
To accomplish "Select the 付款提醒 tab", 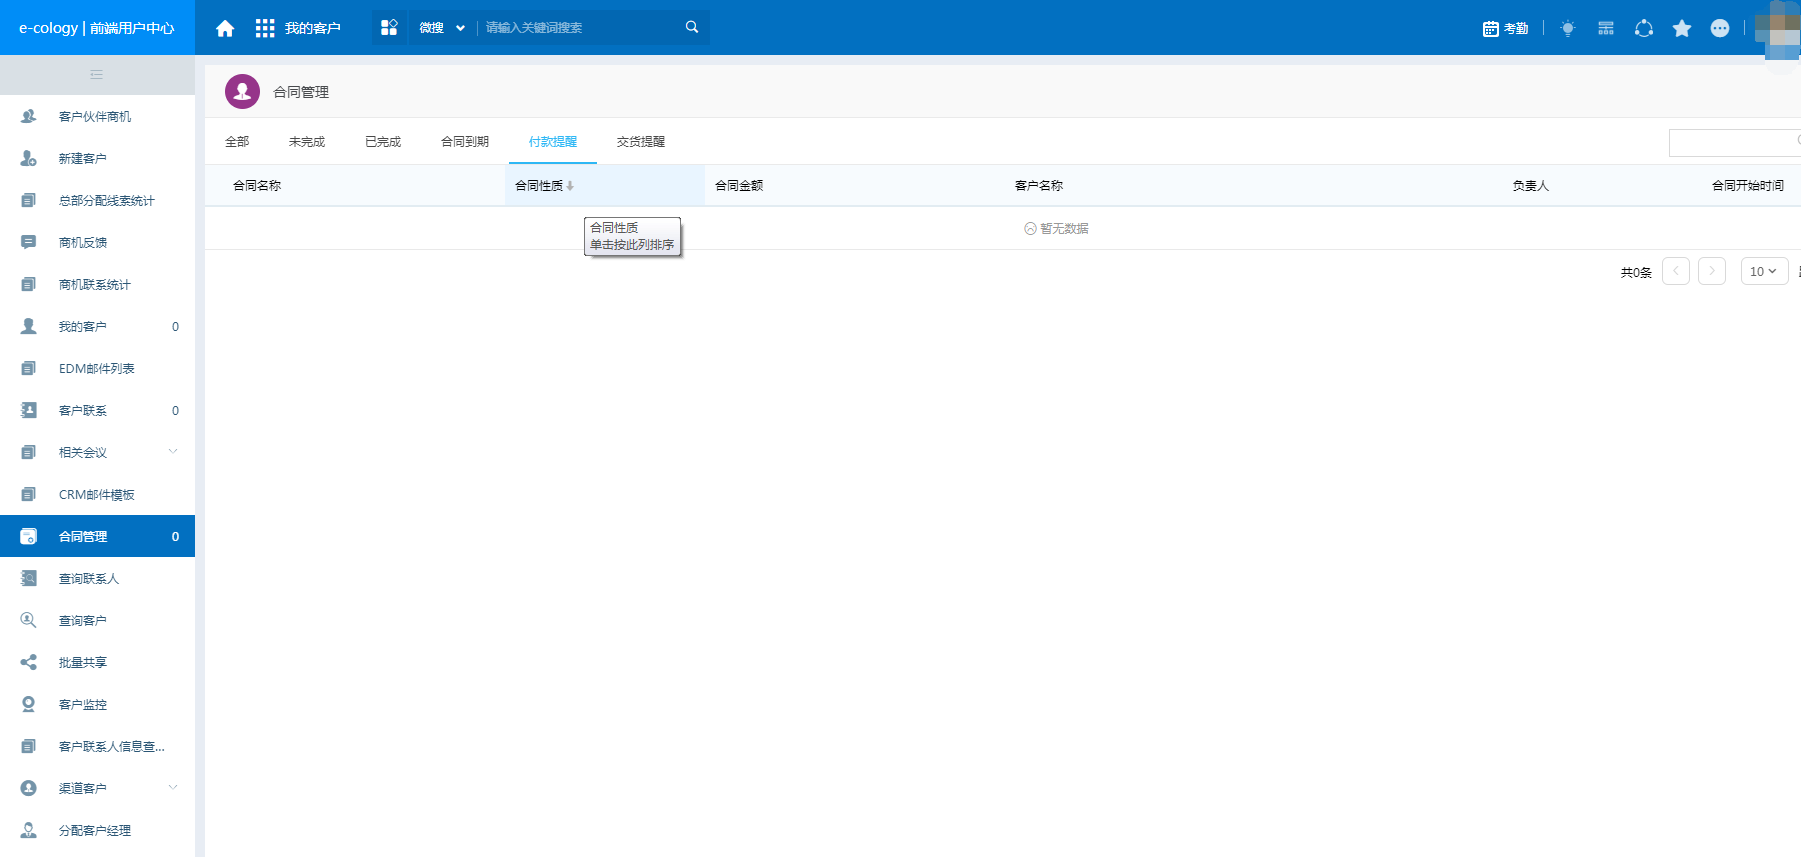I will [x=553, y=142].
